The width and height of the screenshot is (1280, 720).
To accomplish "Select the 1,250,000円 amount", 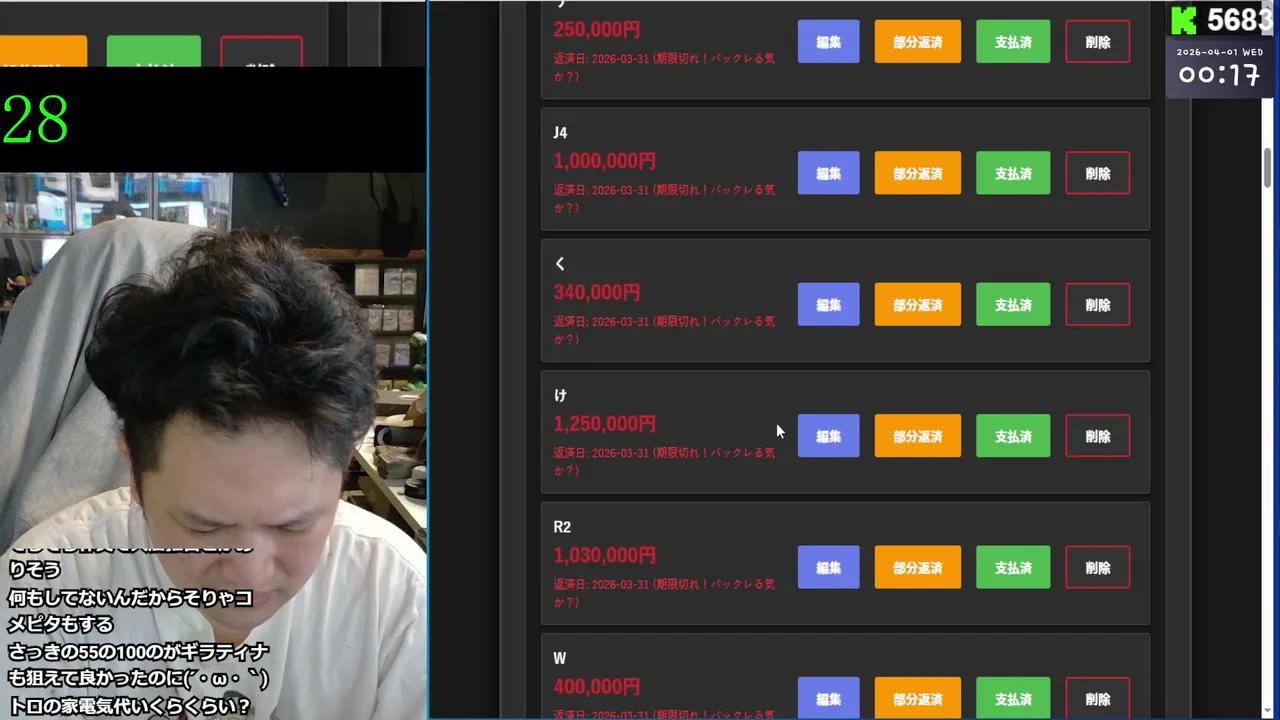I will [x=605, y=424].
